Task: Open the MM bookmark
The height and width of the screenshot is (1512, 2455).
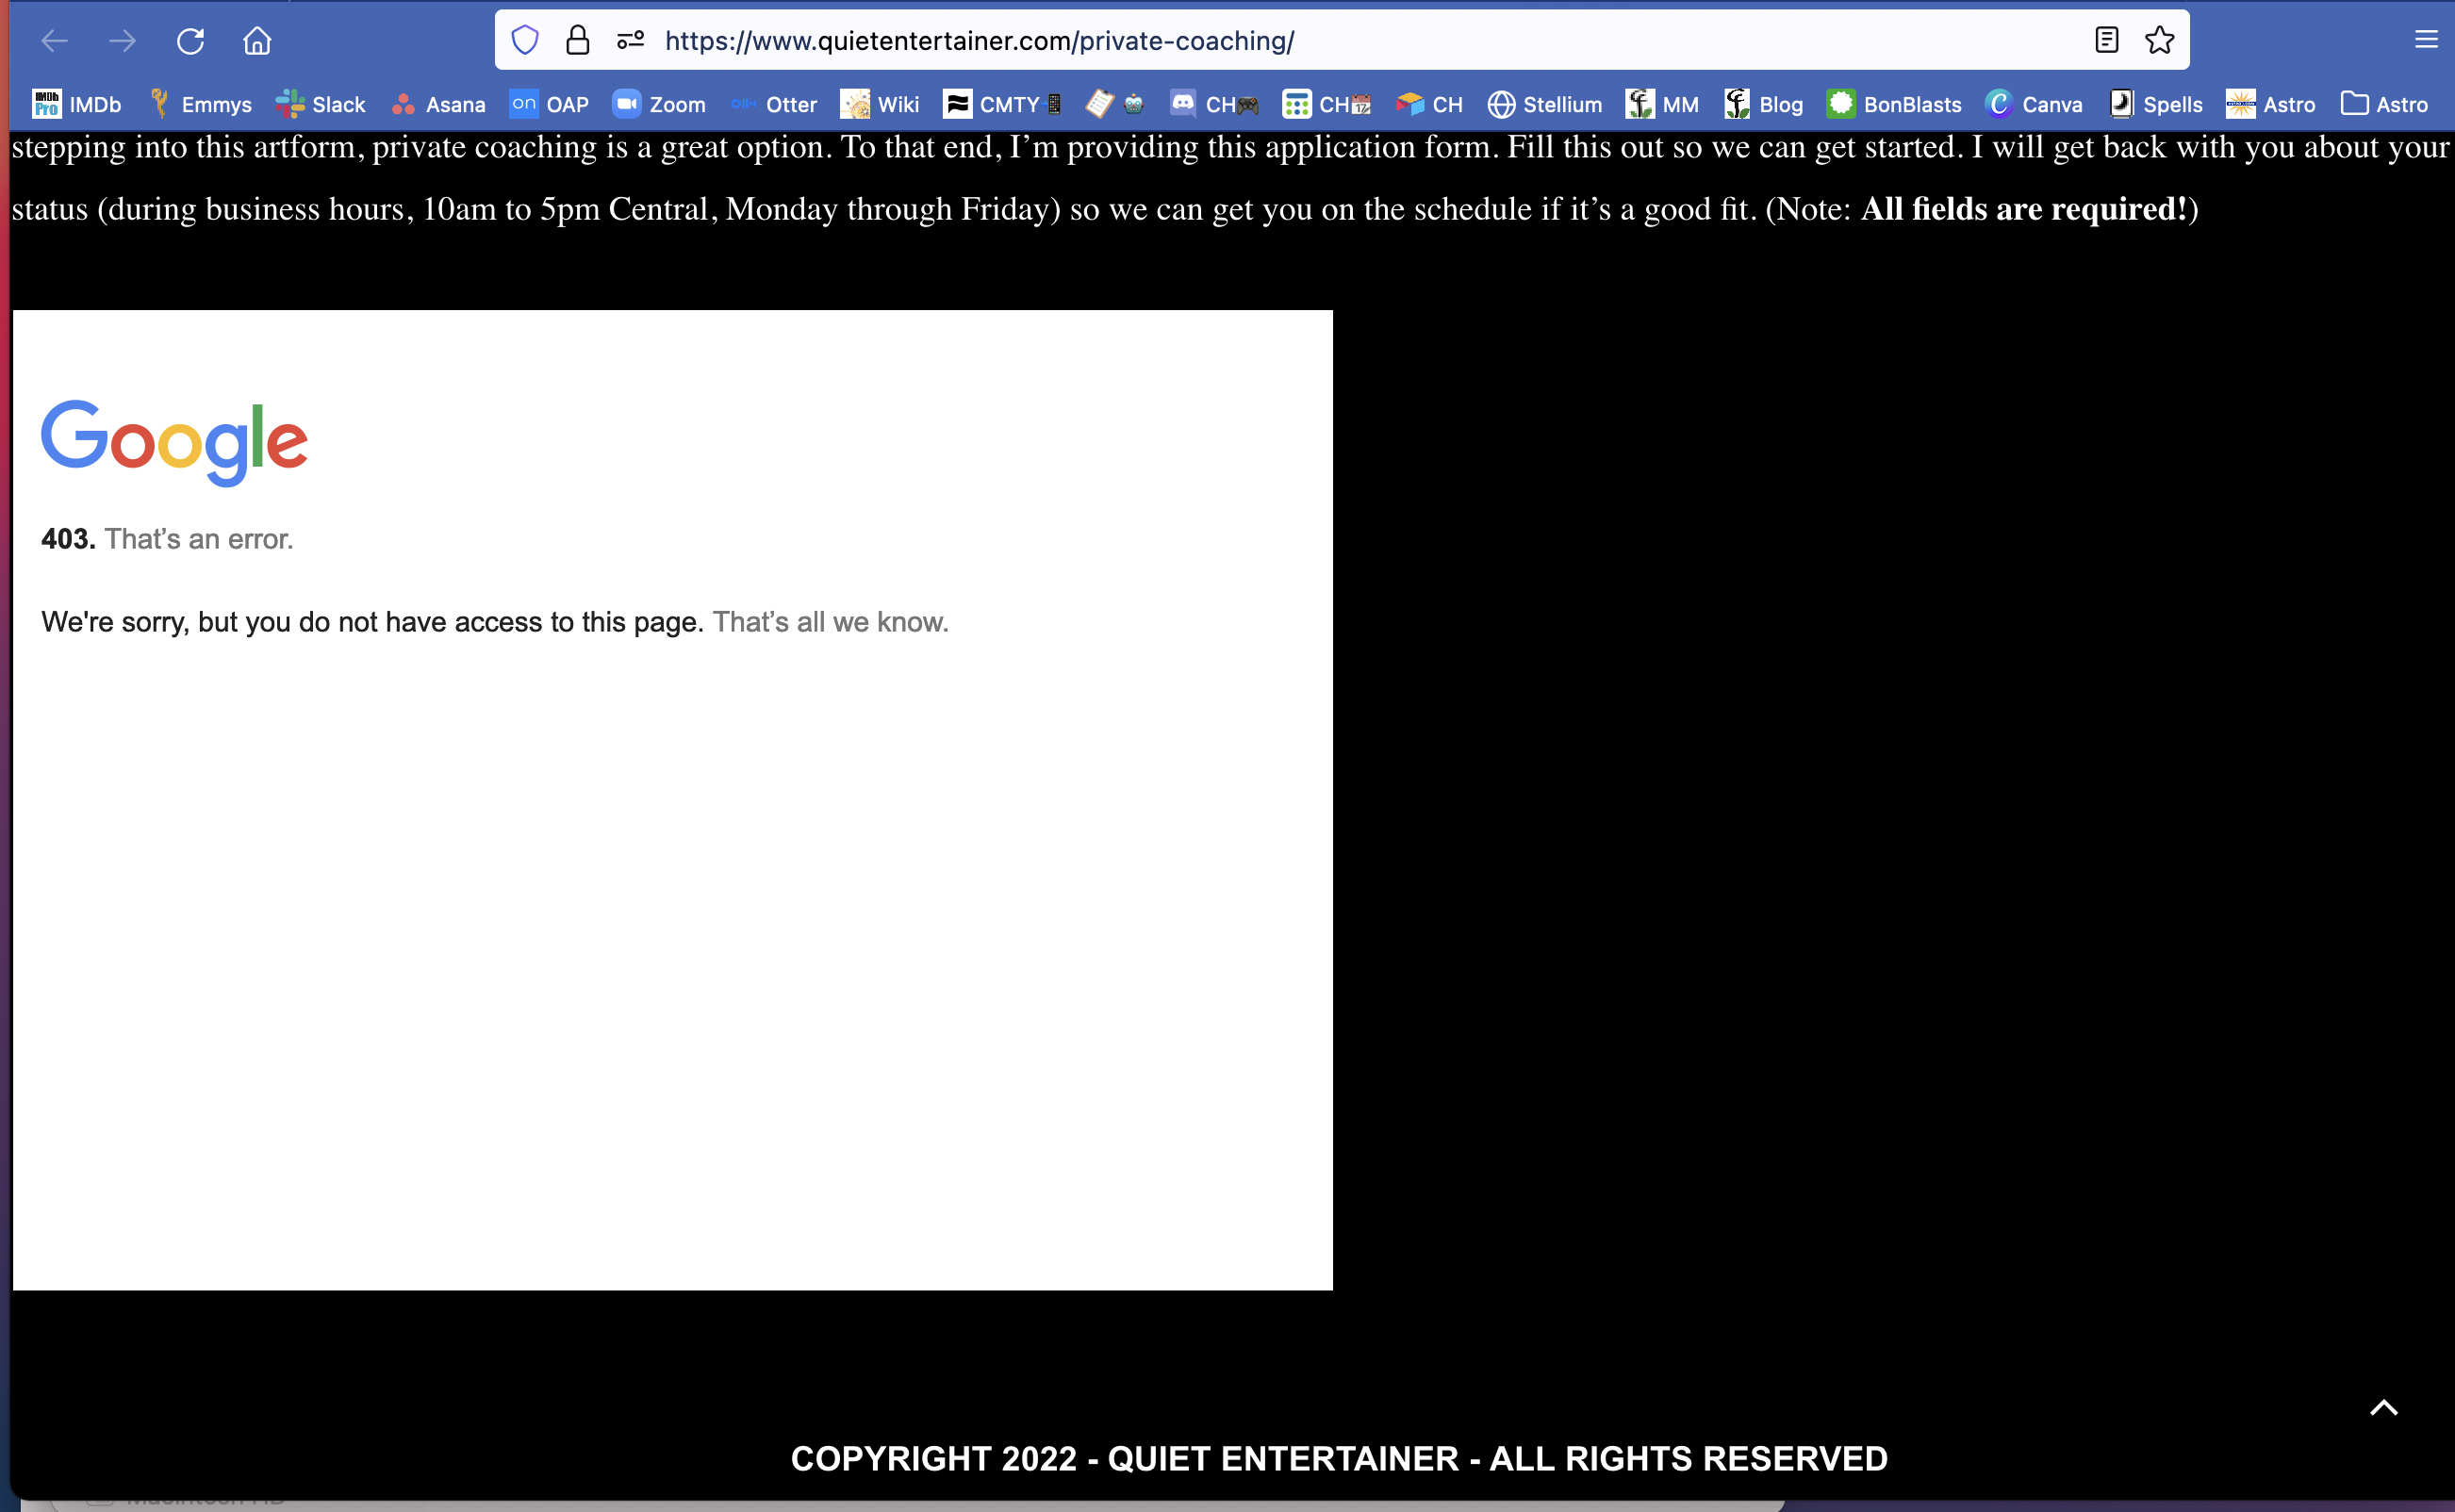Action: pyautogui.click(x=1663, y=104)
